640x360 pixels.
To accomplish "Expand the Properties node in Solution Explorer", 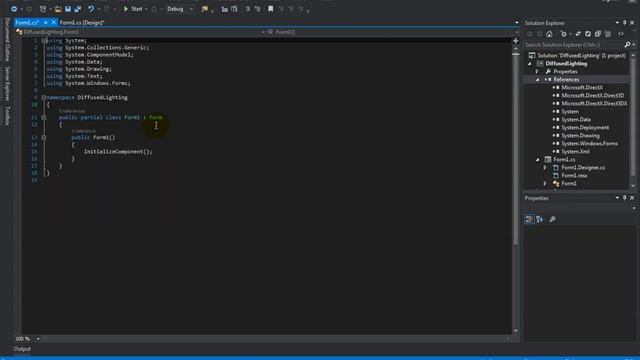I will click(538, 71).
